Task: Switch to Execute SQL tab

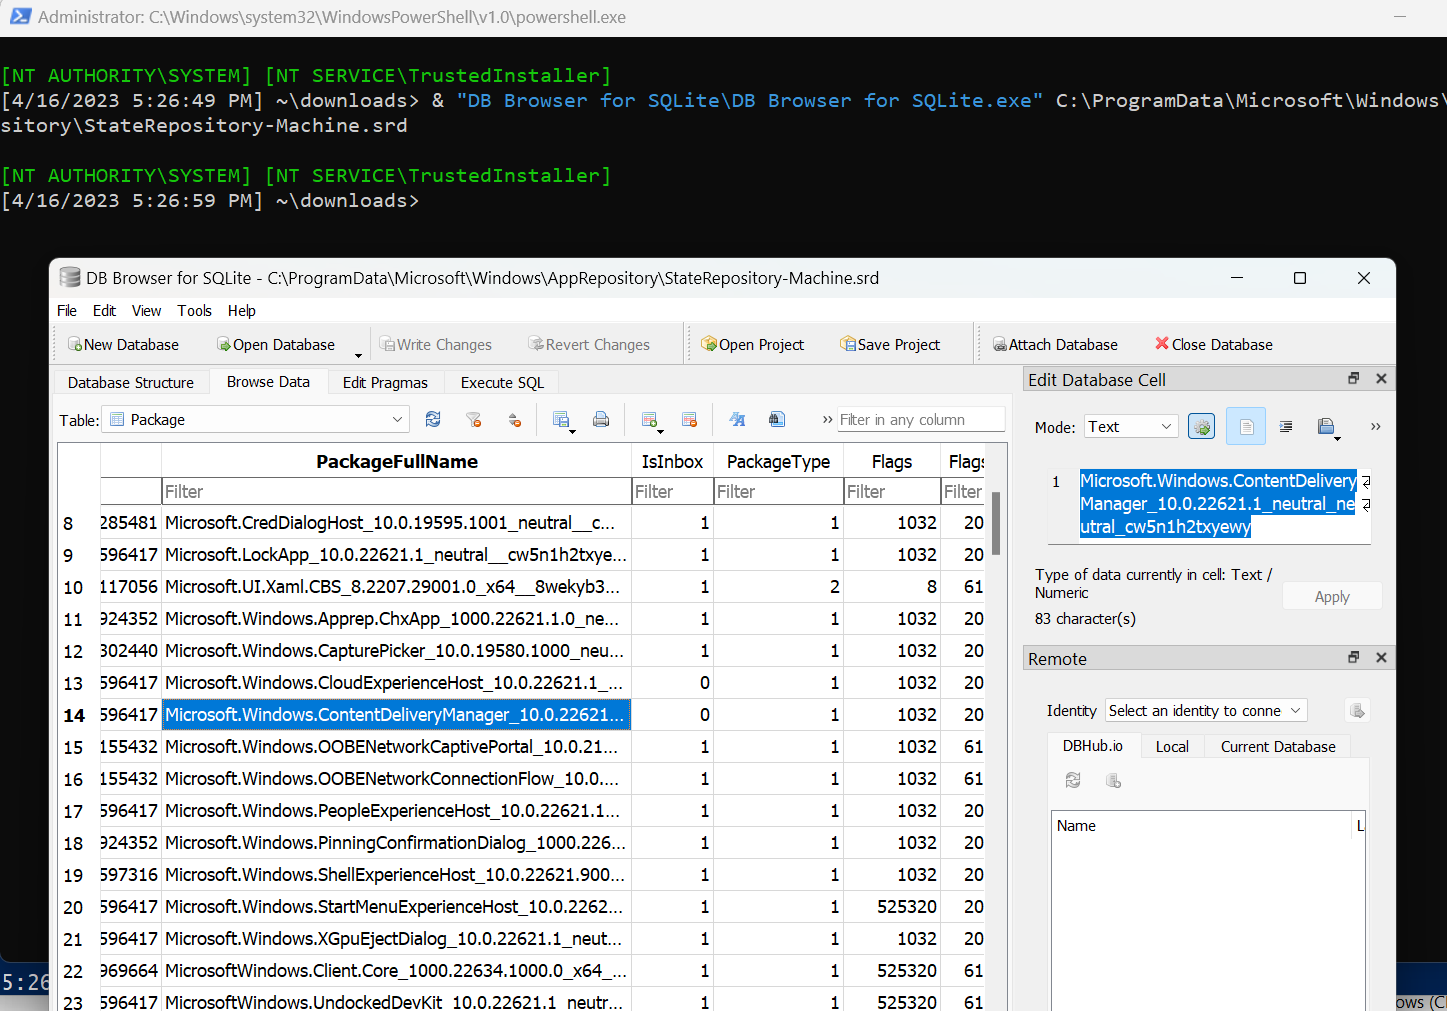Action: click(x=502, y=383)
